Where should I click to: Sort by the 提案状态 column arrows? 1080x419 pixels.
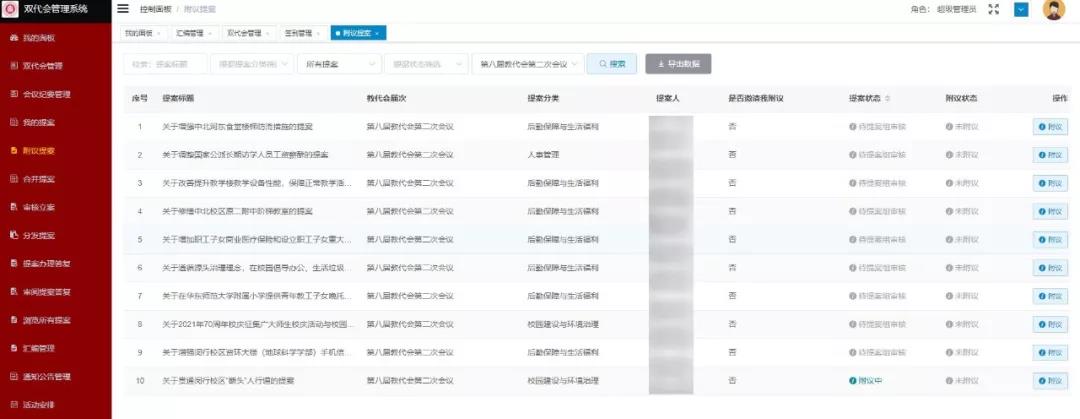click(888, 99)
